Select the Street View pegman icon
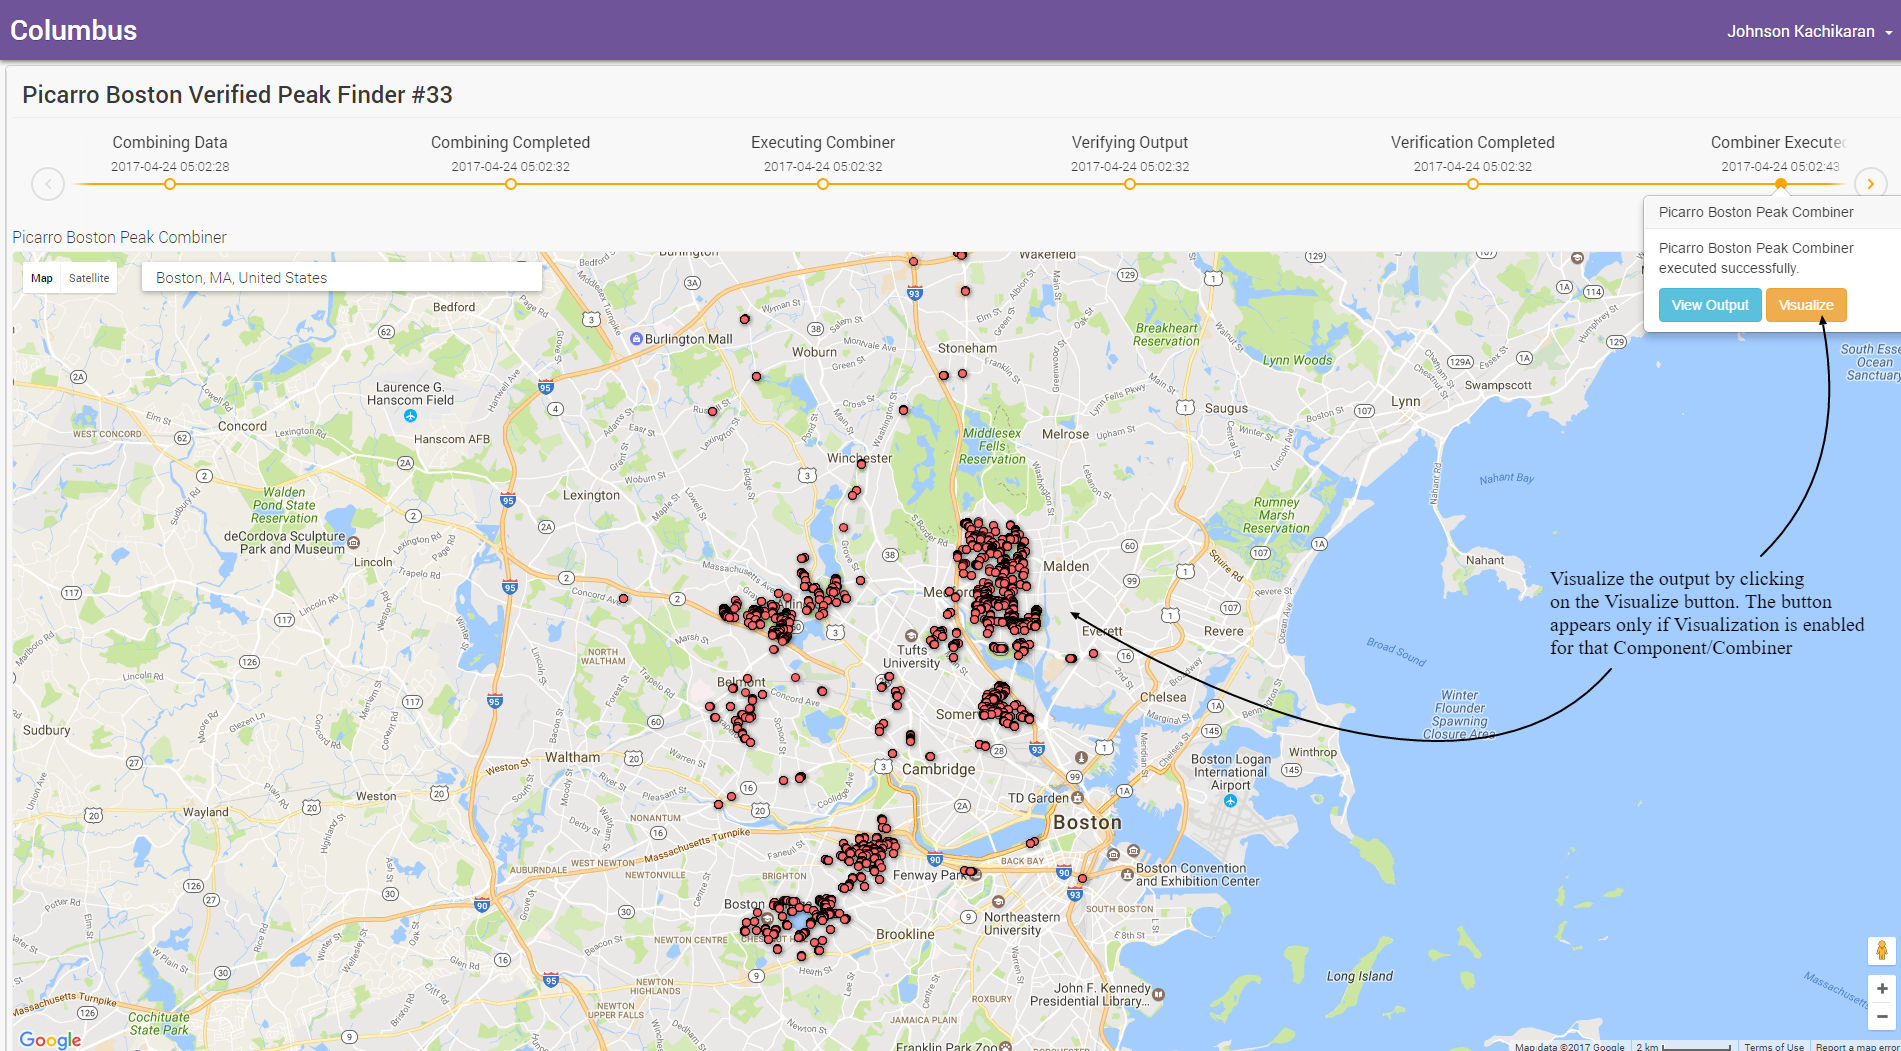Image resolution: width=1901 pixels, height=1051 pixels. coord(1882,950)
